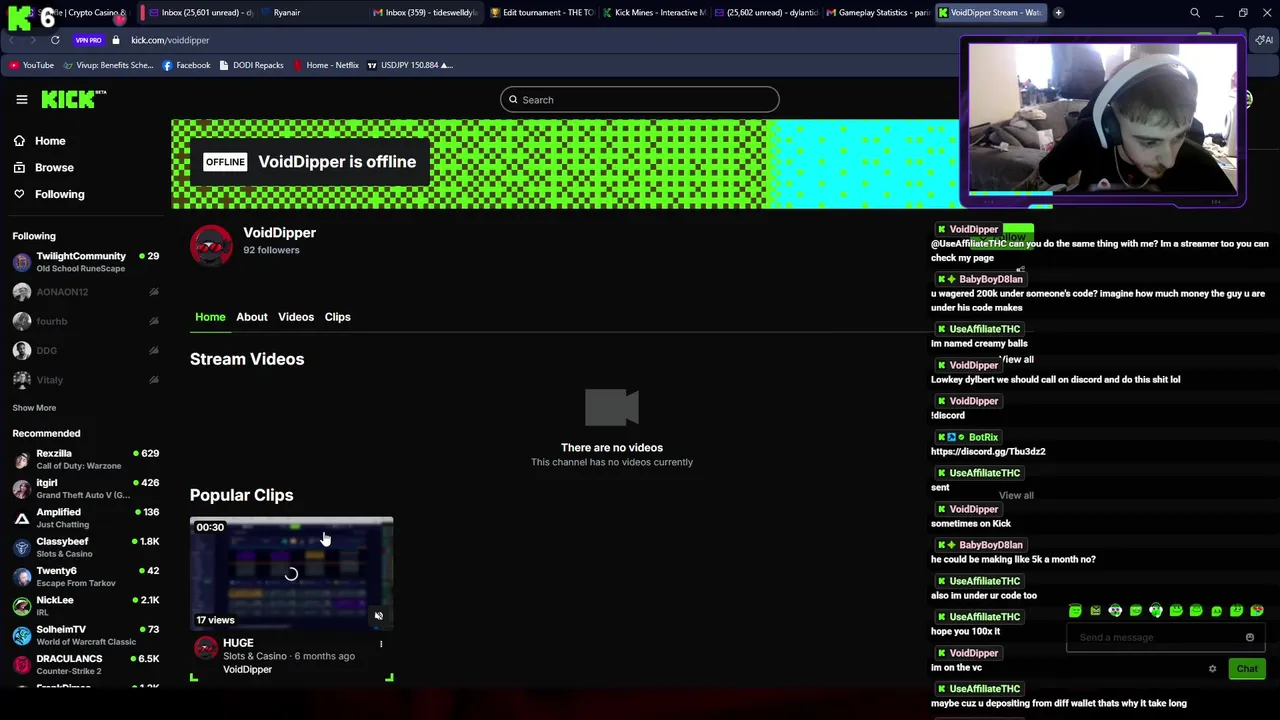
Task: Reload the page with refresh icon
Action: pyautogui.click(x=55, y=40)
